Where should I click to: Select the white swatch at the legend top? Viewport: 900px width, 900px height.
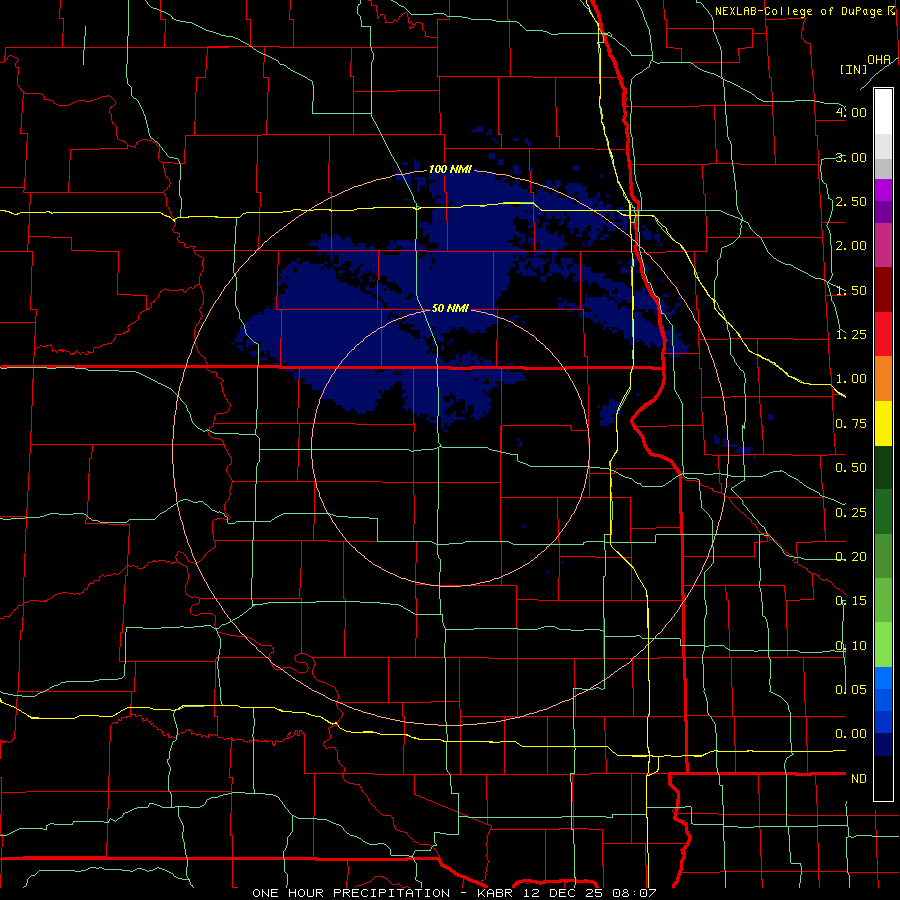coord(883,112)
